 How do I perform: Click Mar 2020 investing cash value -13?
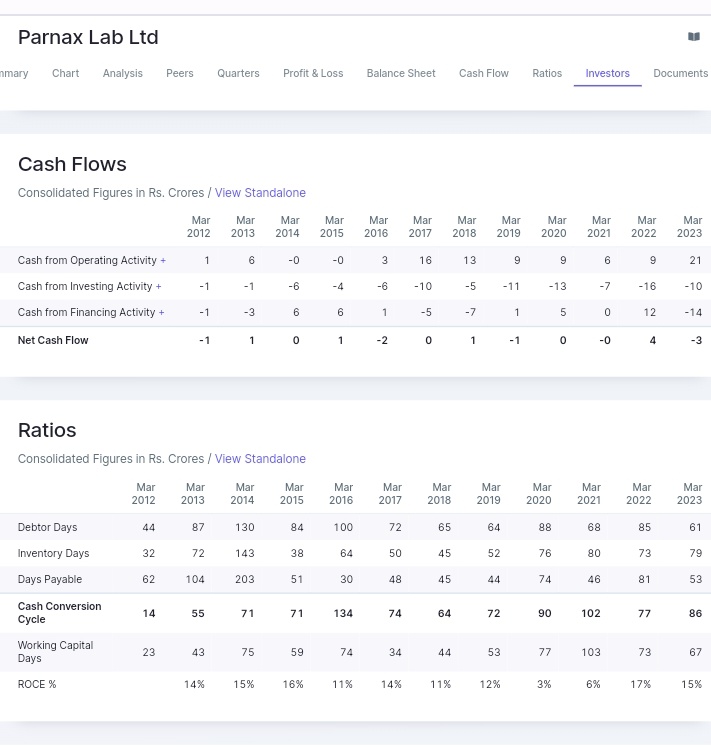[x=557, y=286]
